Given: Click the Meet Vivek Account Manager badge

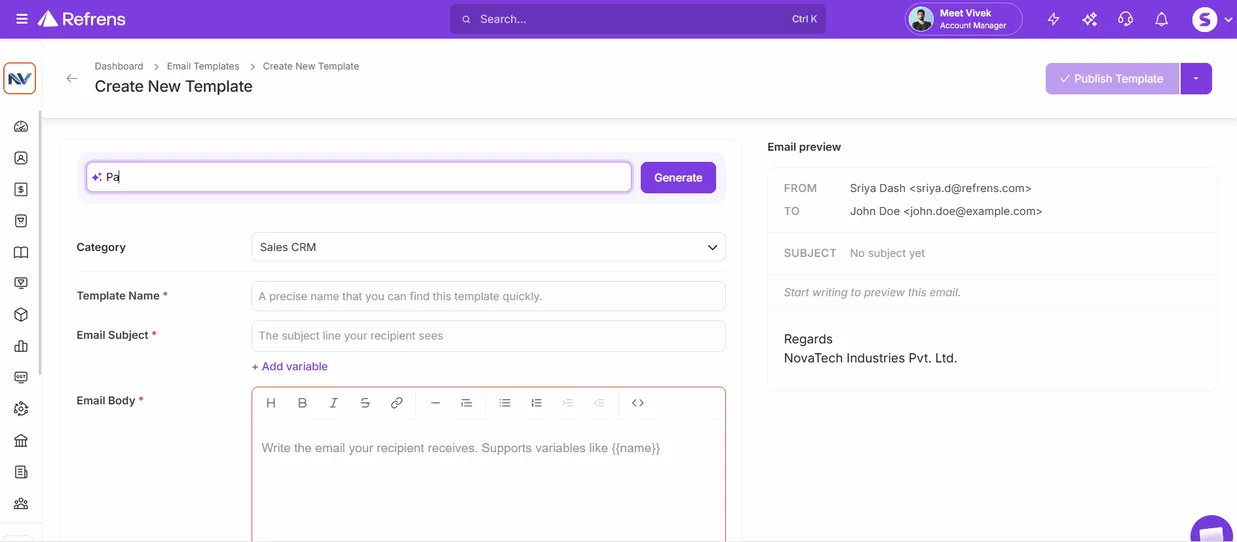Looking at the screenshot, I should [x=964, y=19].
